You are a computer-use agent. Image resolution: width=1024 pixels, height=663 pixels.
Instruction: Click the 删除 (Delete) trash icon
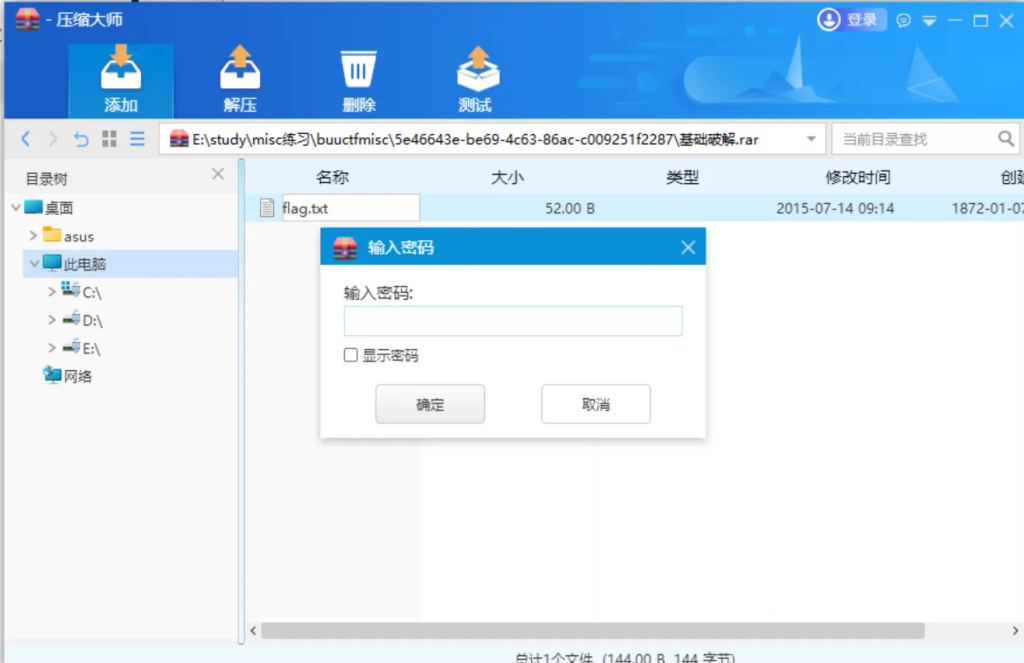point(359,69)
